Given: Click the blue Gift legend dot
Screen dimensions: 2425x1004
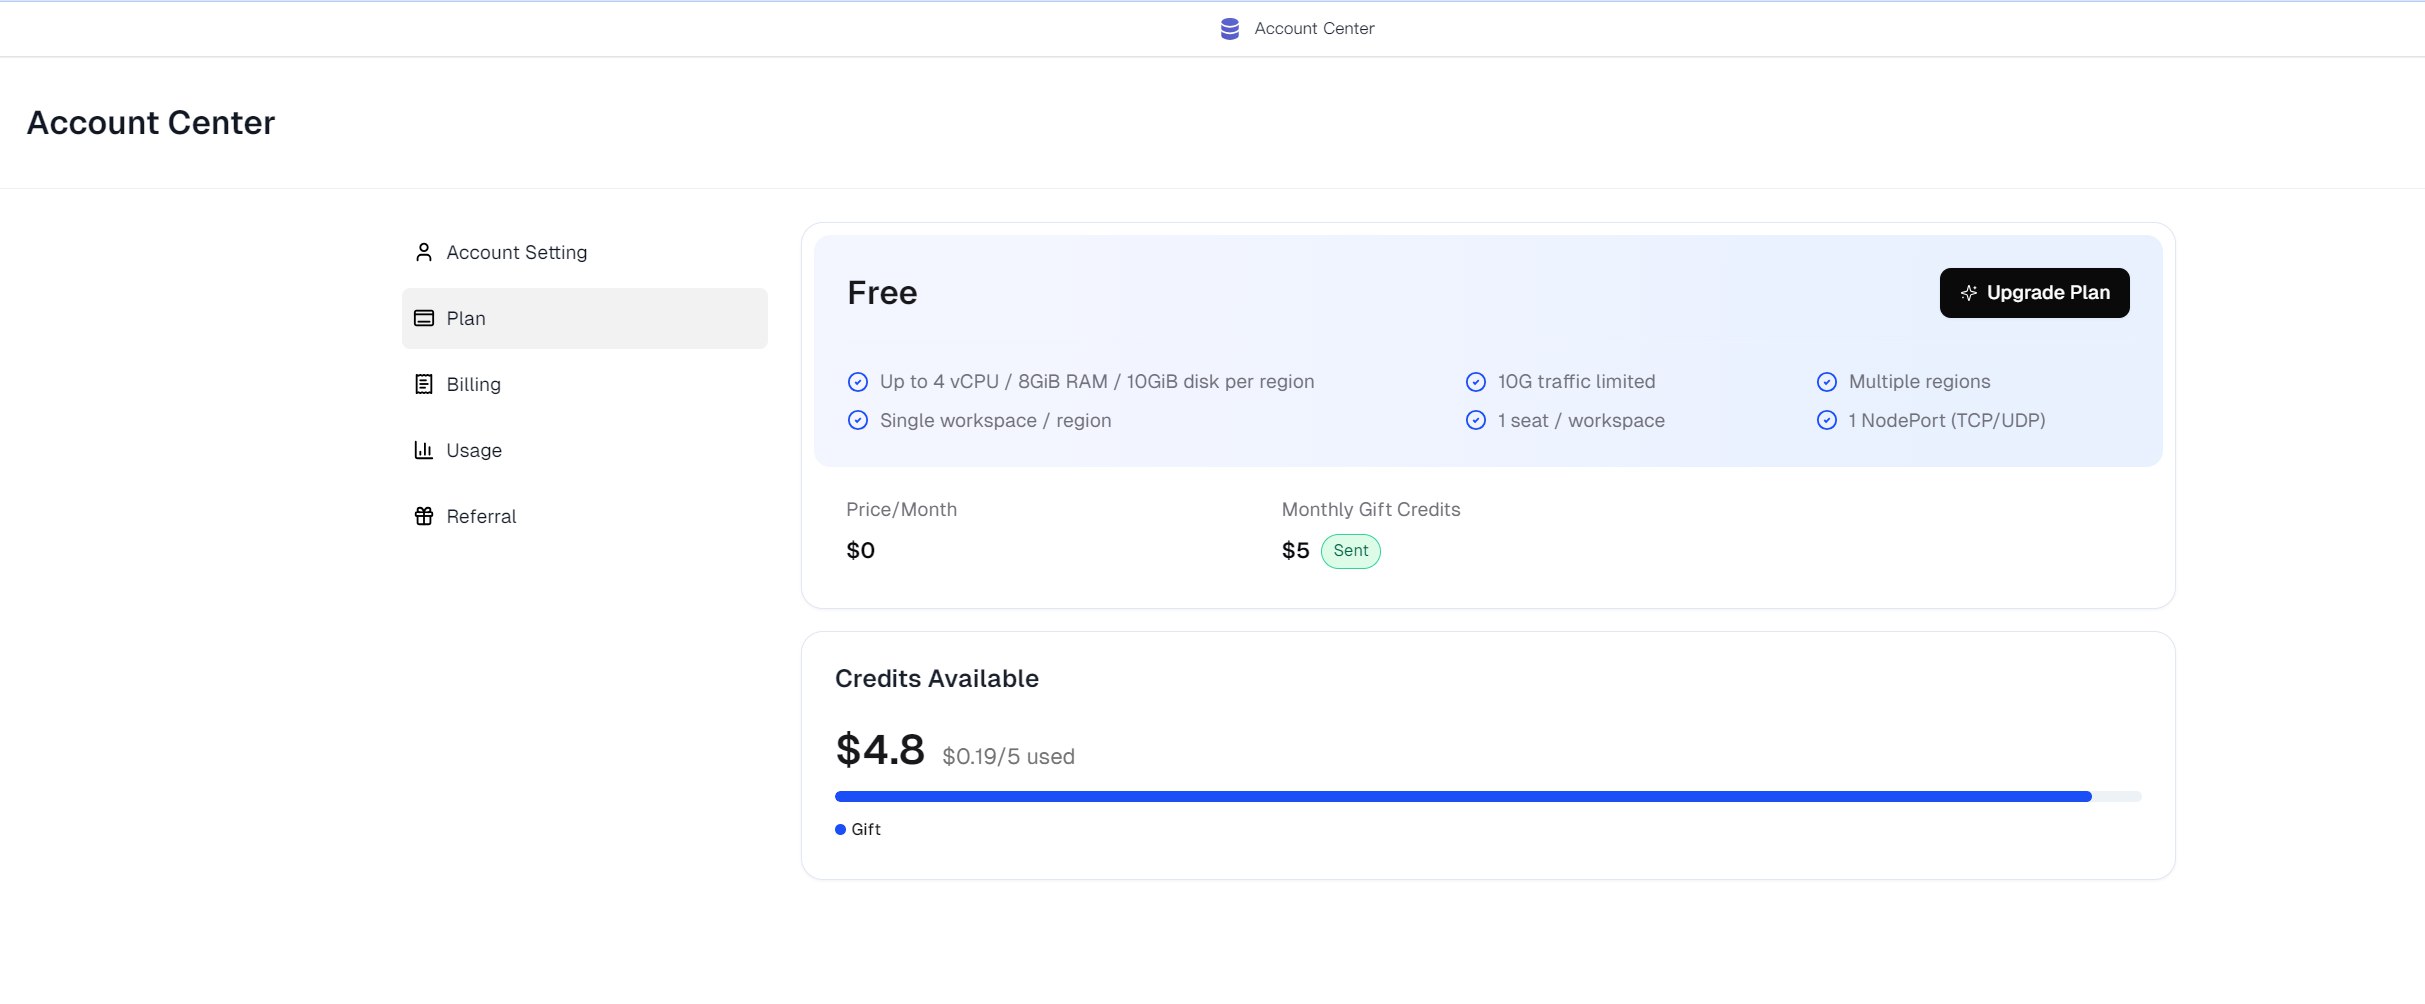Looking at the screenshot, I should point(840,830).
